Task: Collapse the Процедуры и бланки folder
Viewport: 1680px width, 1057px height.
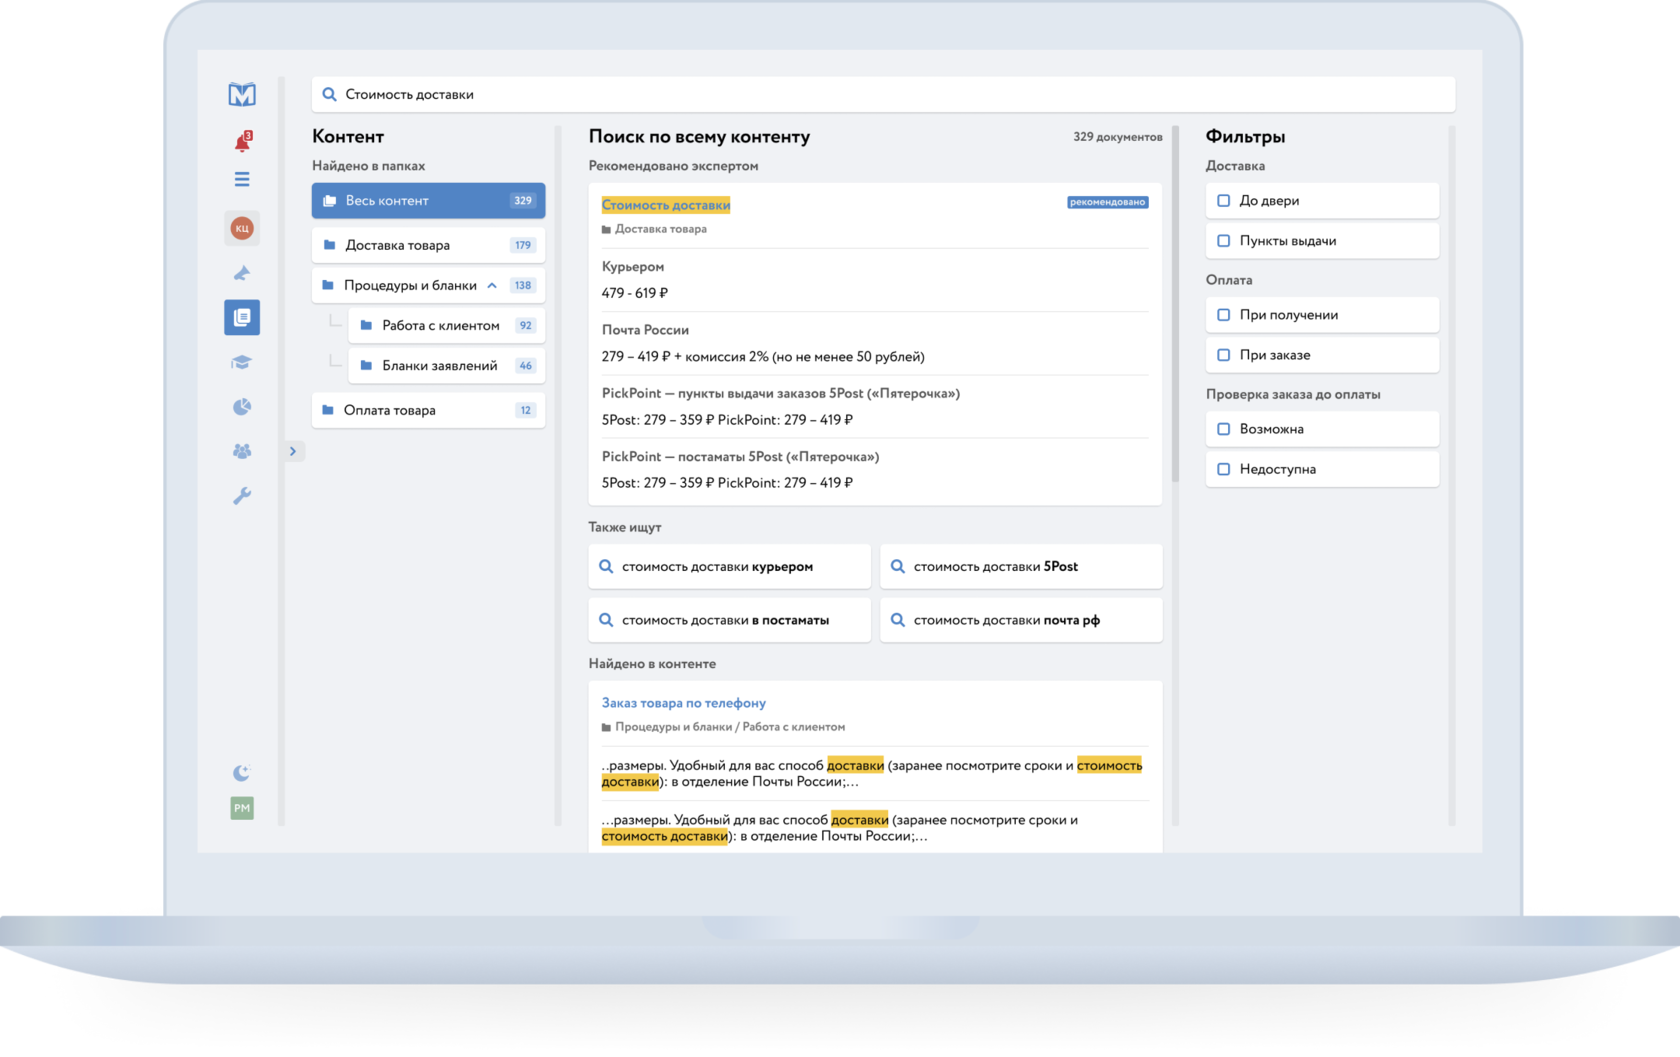Action: click(491, 285)
